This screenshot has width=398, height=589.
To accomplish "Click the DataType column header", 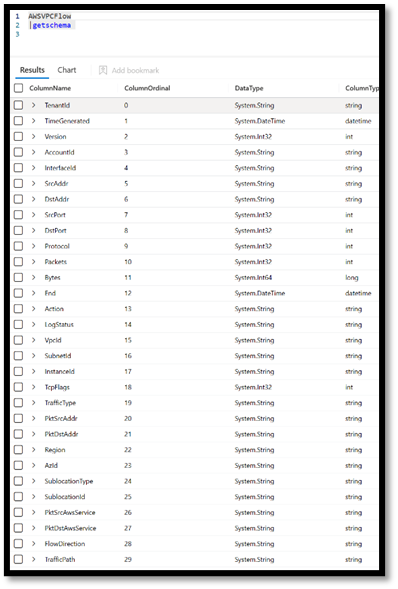I will [x=249, y=88].
